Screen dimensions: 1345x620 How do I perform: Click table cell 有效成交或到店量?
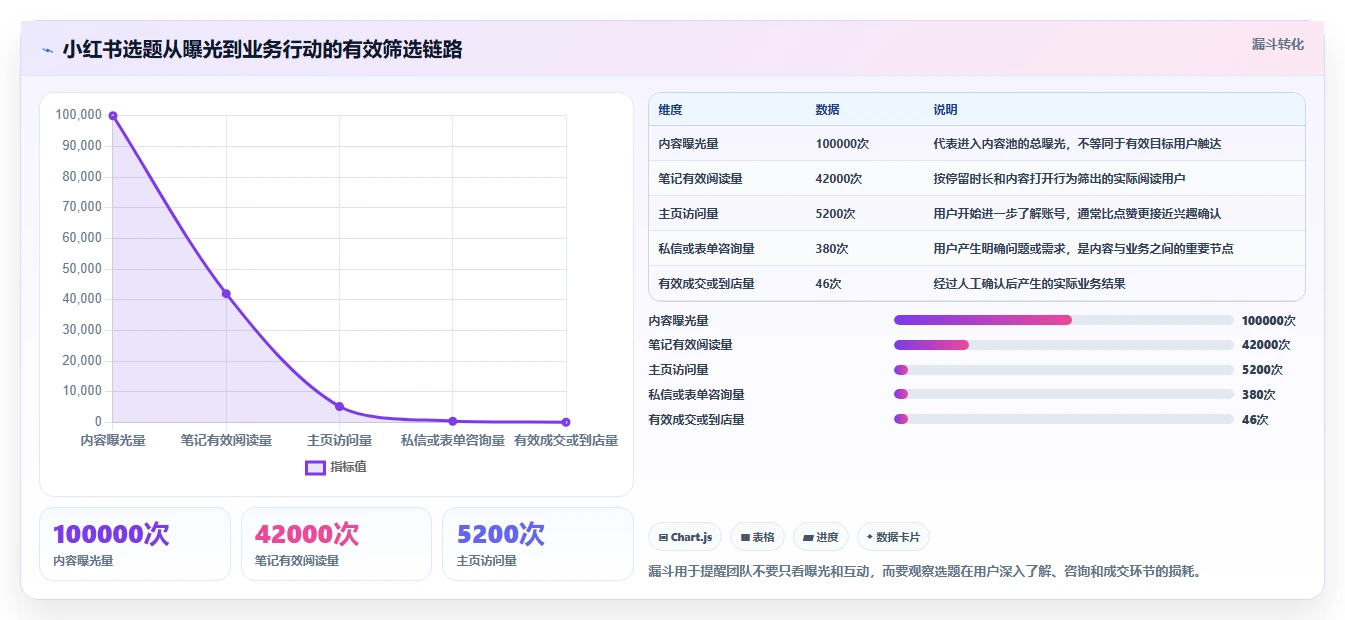[706, 284]
